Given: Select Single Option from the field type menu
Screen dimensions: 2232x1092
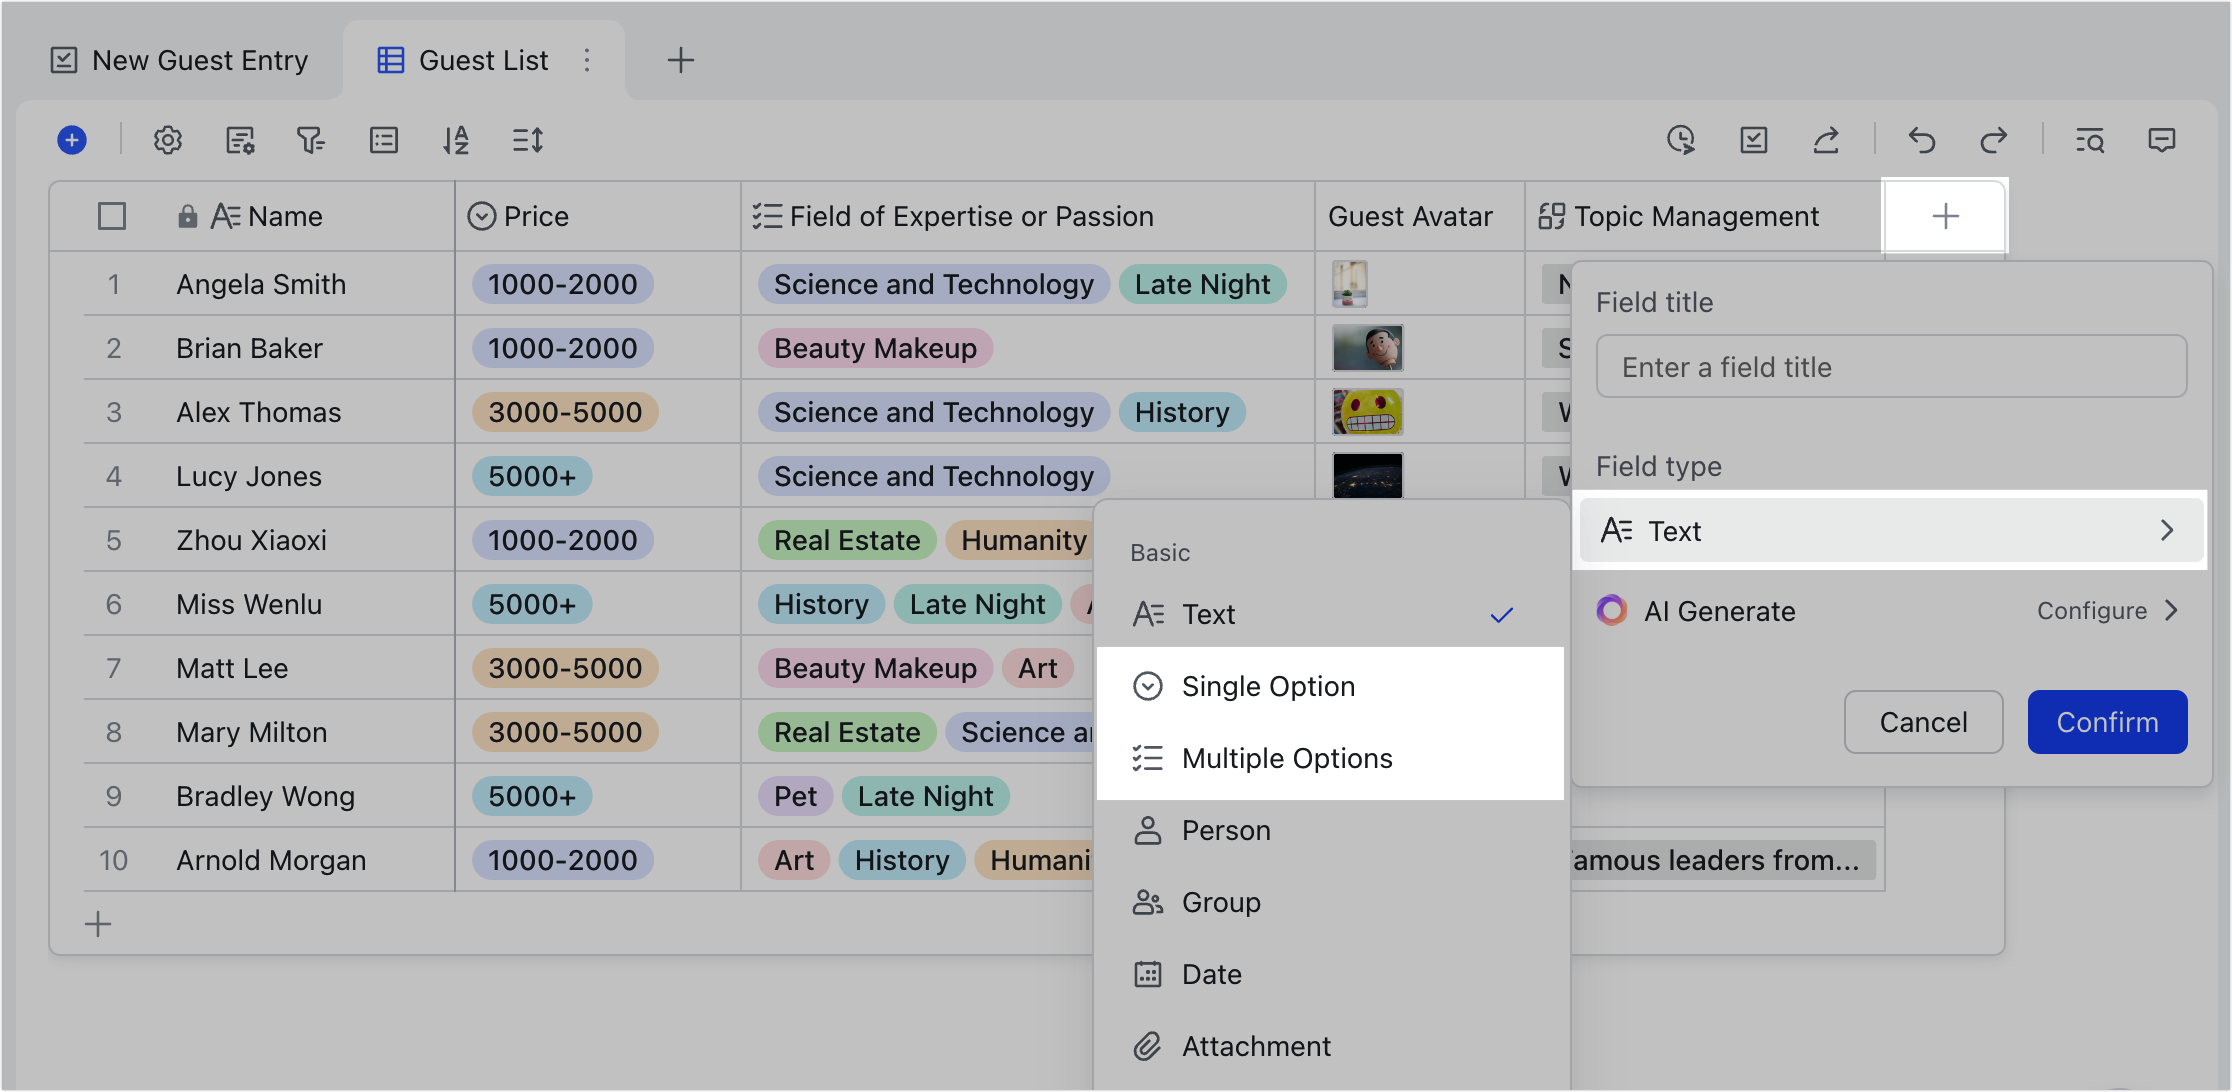Looking at the screenshot, I should tap(1268, 686).
